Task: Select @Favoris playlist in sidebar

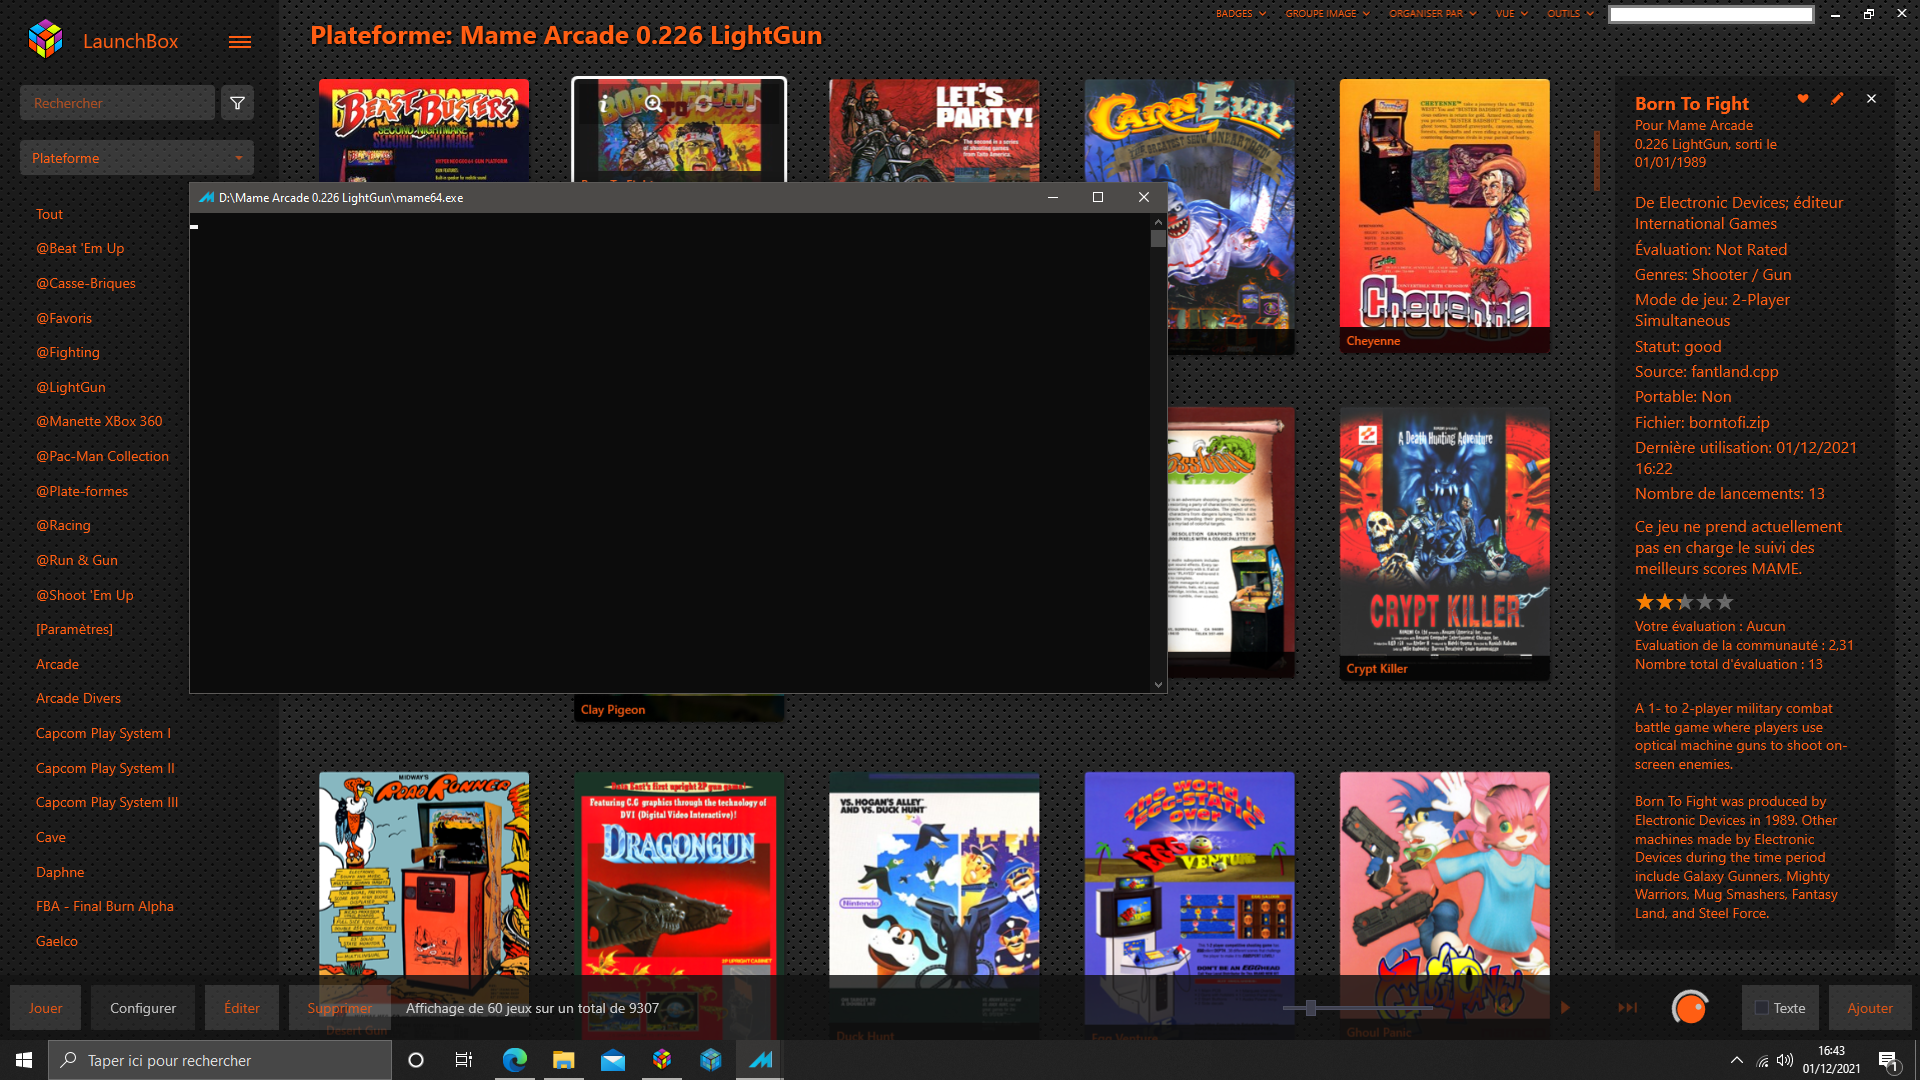Action: pyautogui.click(x=64, y=318)
